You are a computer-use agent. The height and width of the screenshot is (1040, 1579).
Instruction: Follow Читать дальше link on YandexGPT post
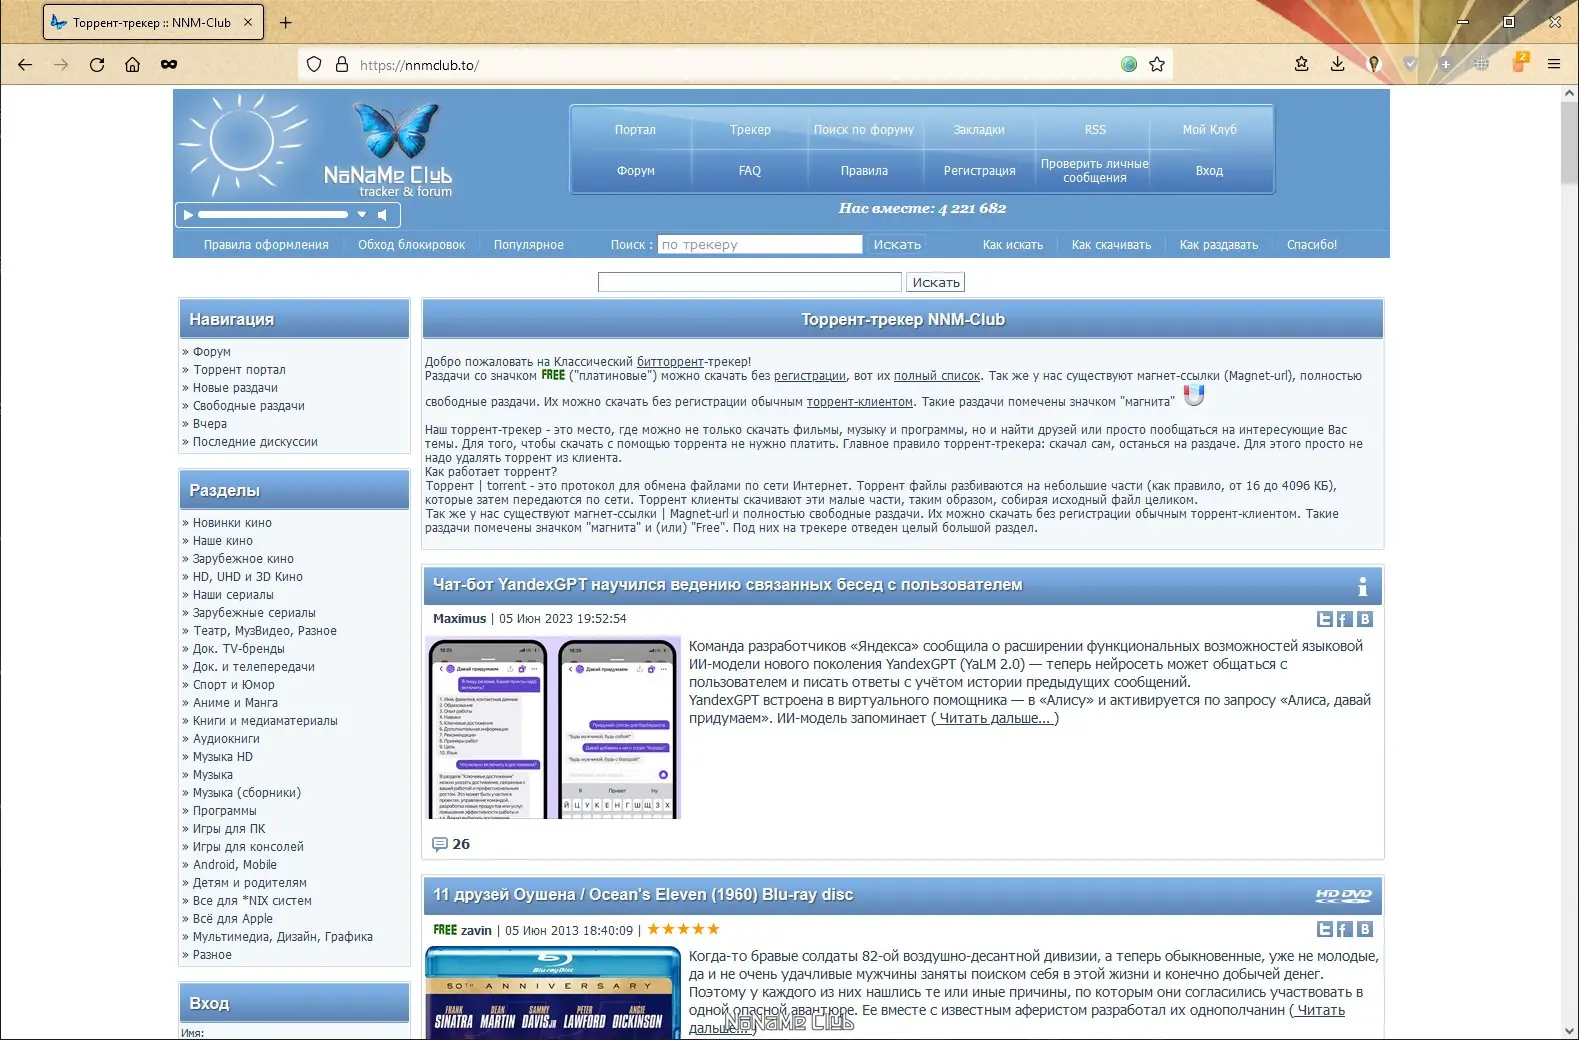[995, 718]
